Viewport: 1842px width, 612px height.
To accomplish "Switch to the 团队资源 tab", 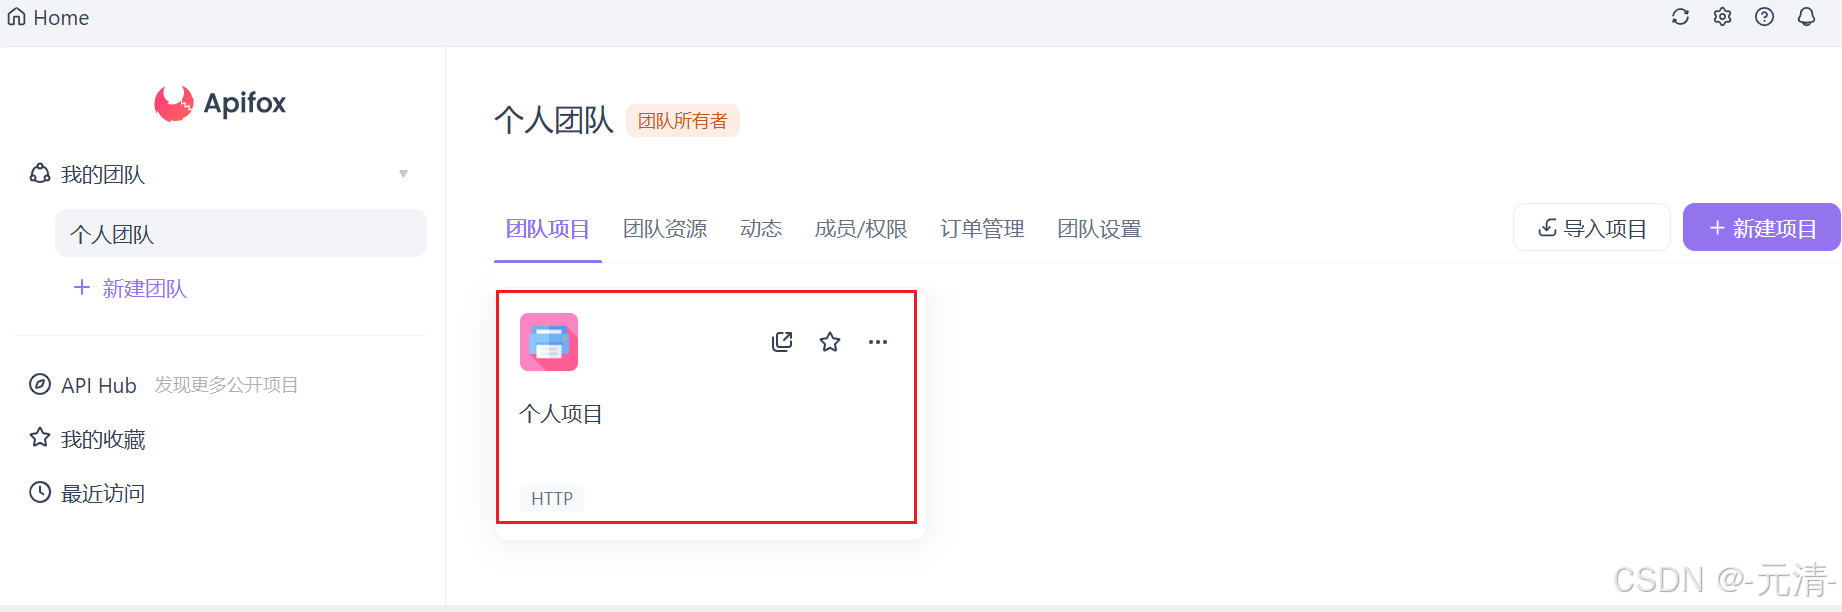I will coord(665,229).
